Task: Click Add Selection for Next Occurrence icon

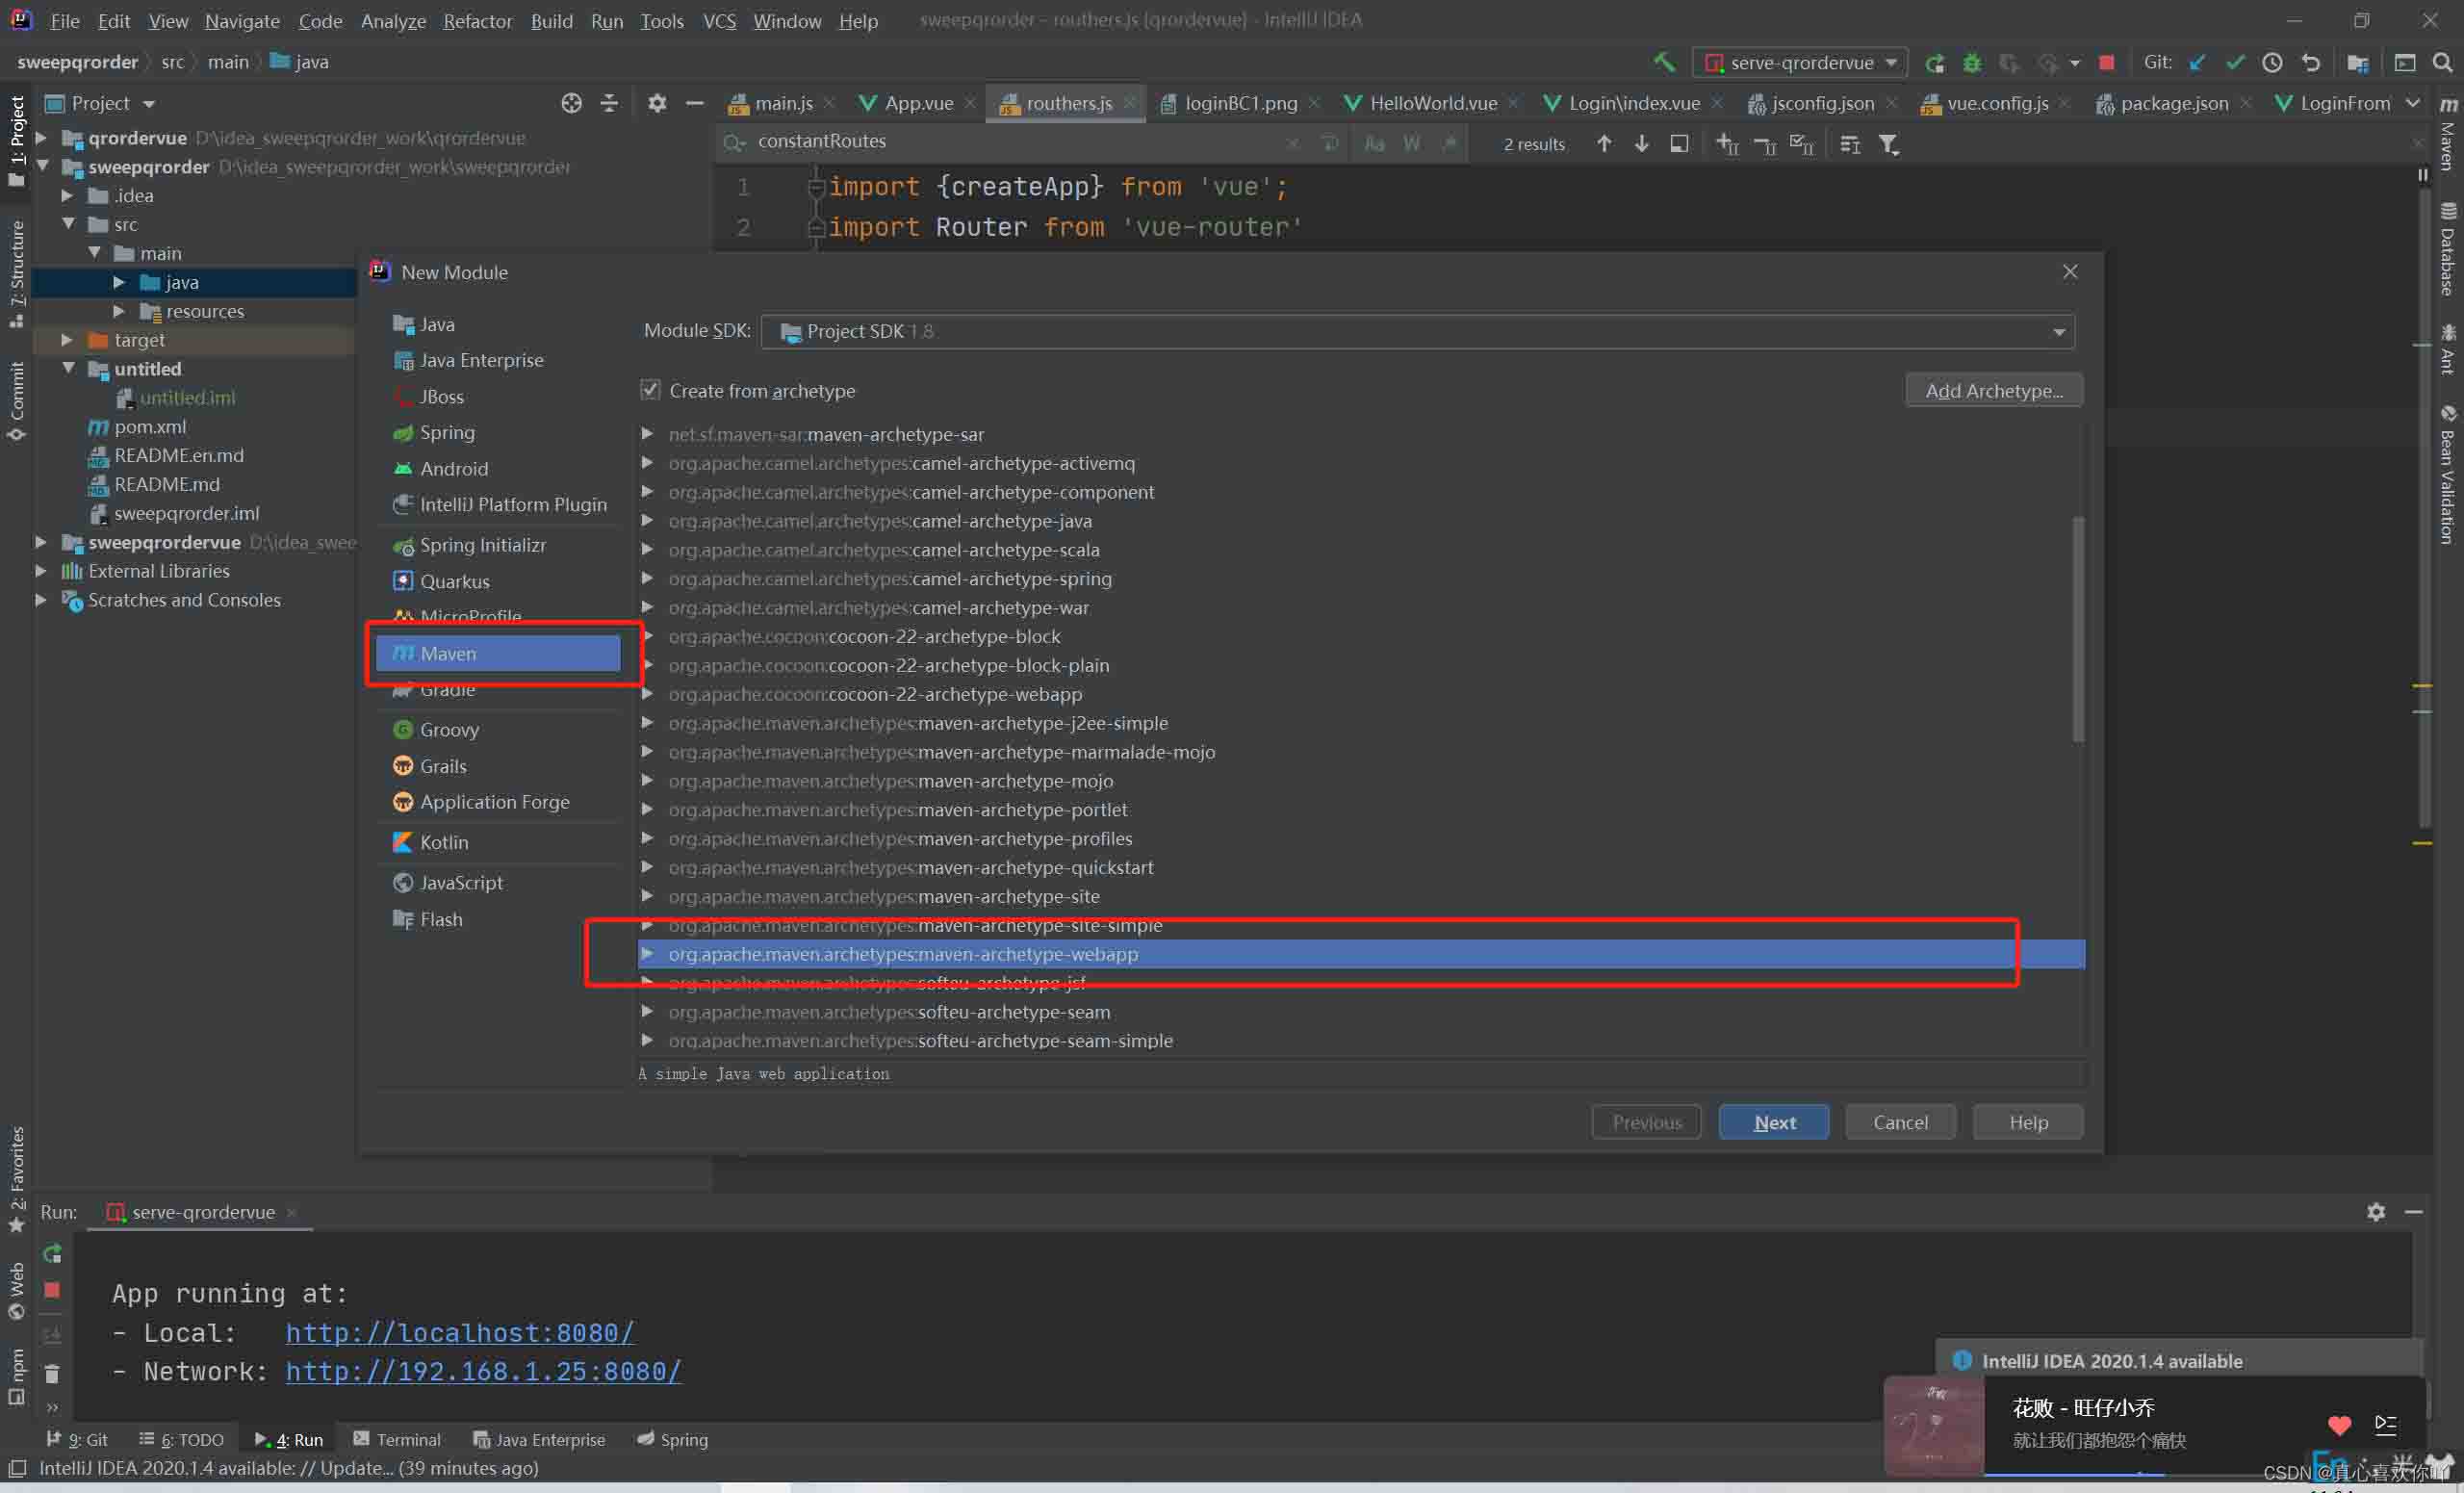Action: pos(1727,144)
